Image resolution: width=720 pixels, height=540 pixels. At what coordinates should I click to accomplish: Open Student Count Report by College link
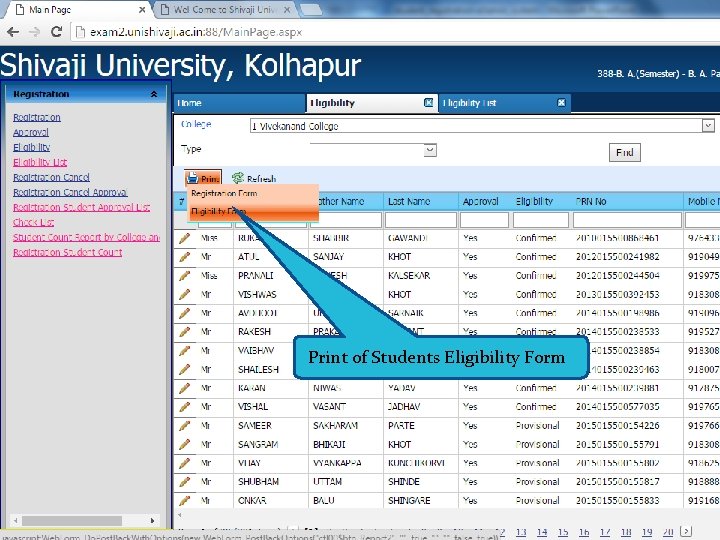86,237
